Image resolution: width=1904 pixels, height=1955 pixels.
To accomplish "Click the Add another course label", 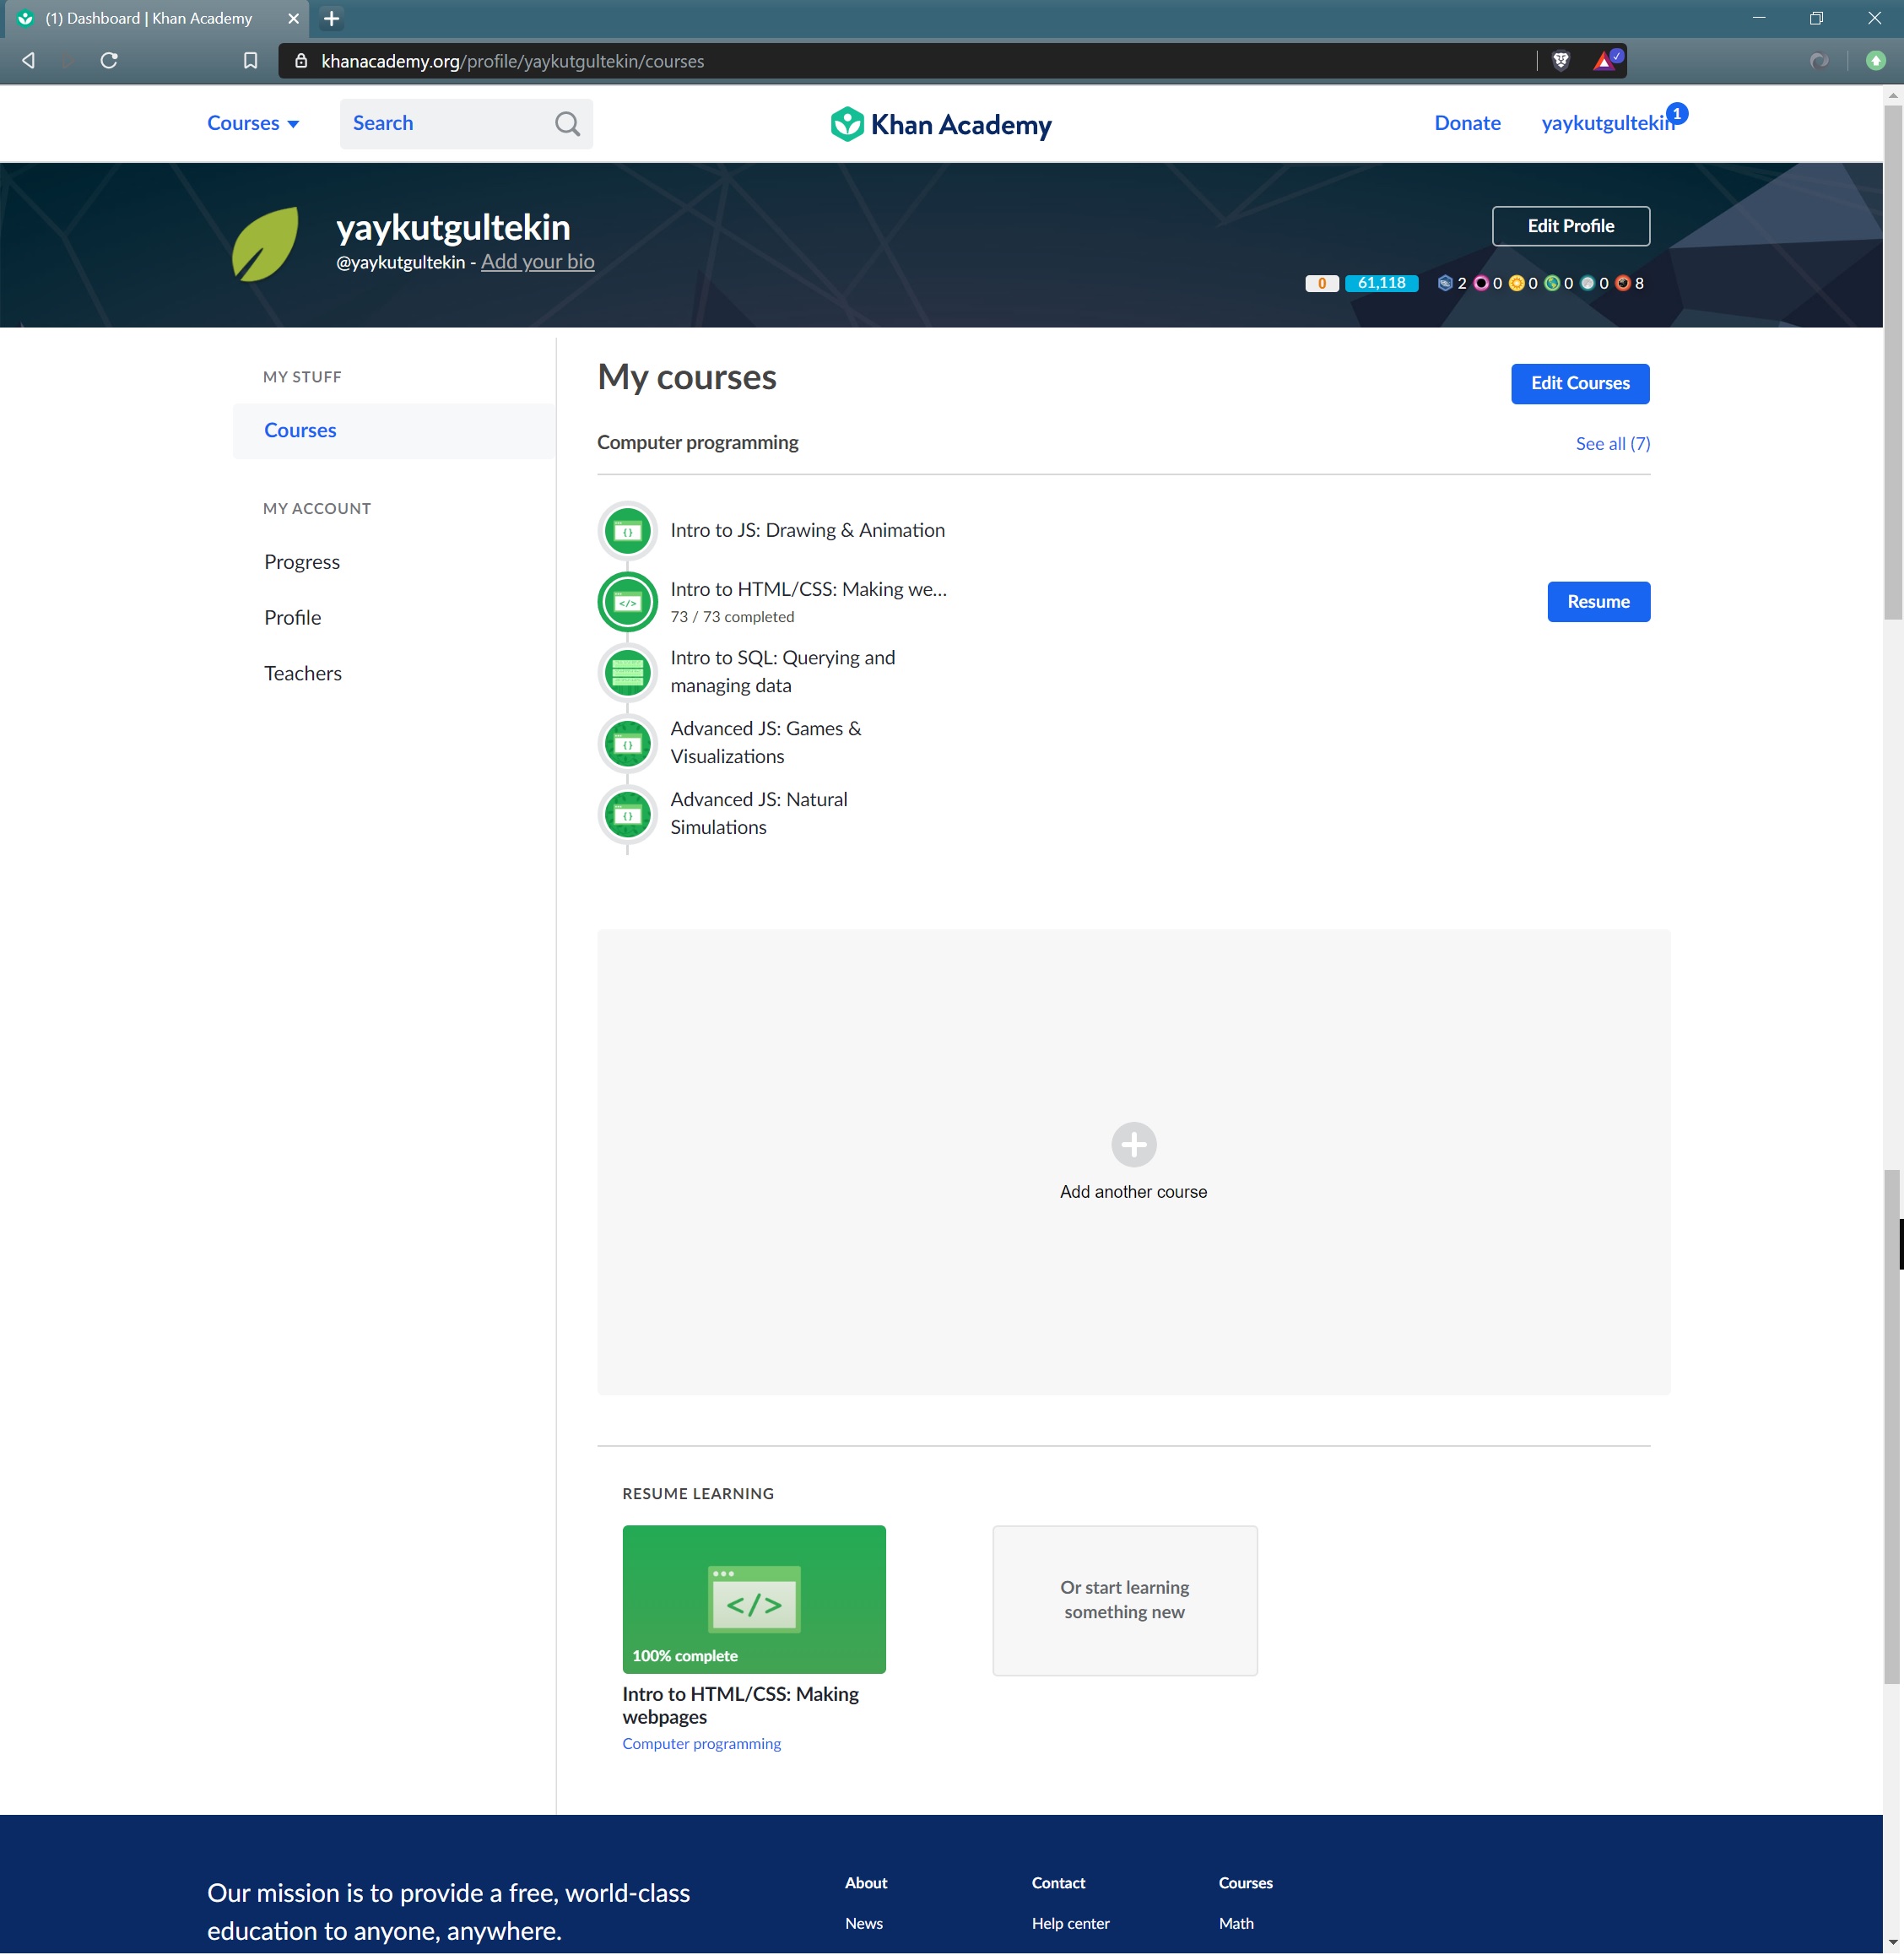I will 1133,1192.
